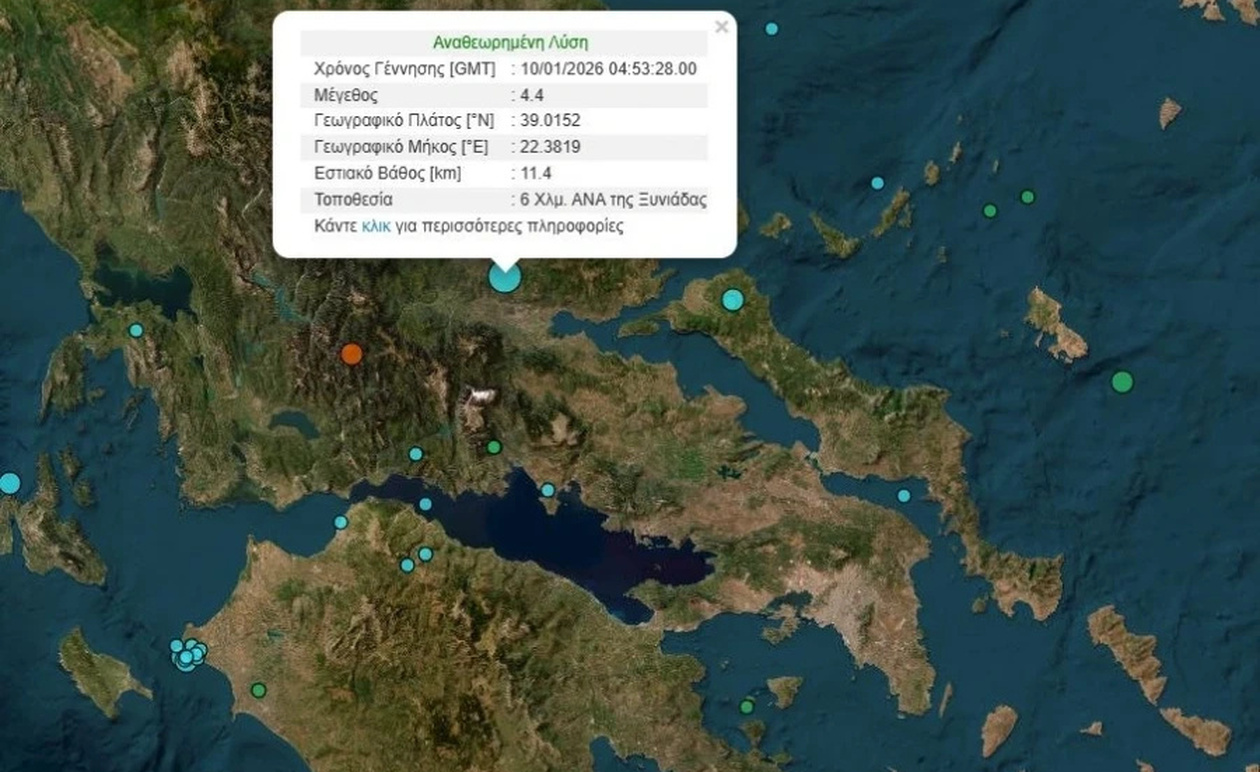Click the large green marker in the Aegean Sea
Viewport: 1260px width, 772px height.
click(1122, 381)
